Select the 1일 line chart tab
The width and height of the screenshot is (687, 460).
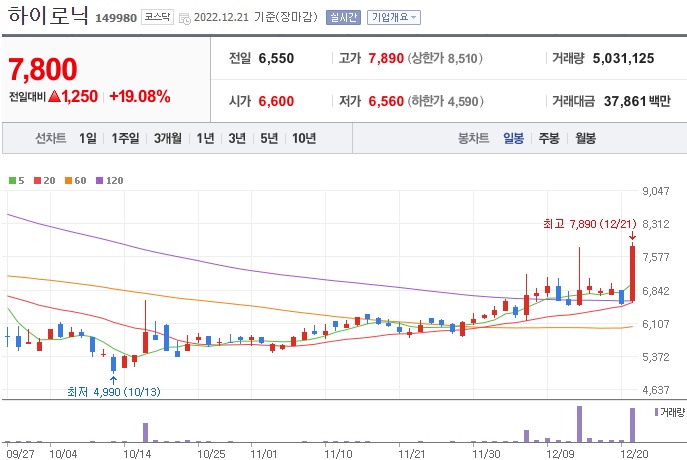point(88,138)
